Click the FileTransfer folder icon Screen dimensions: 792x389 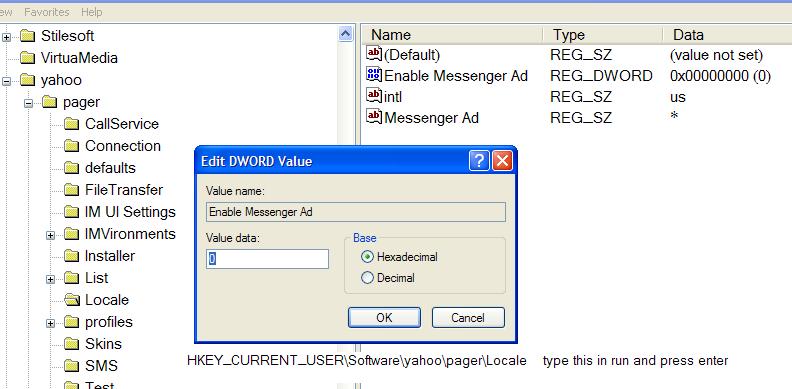[x=72, y=190]
